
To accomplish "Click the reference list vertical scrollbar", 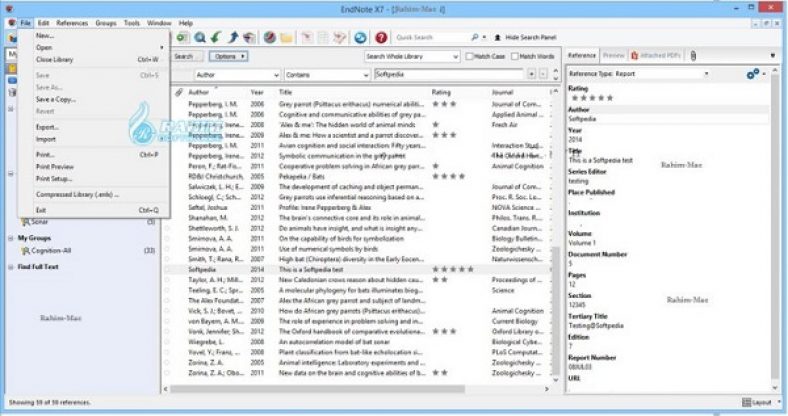I will pyautogui.click(x=555, y=310).
